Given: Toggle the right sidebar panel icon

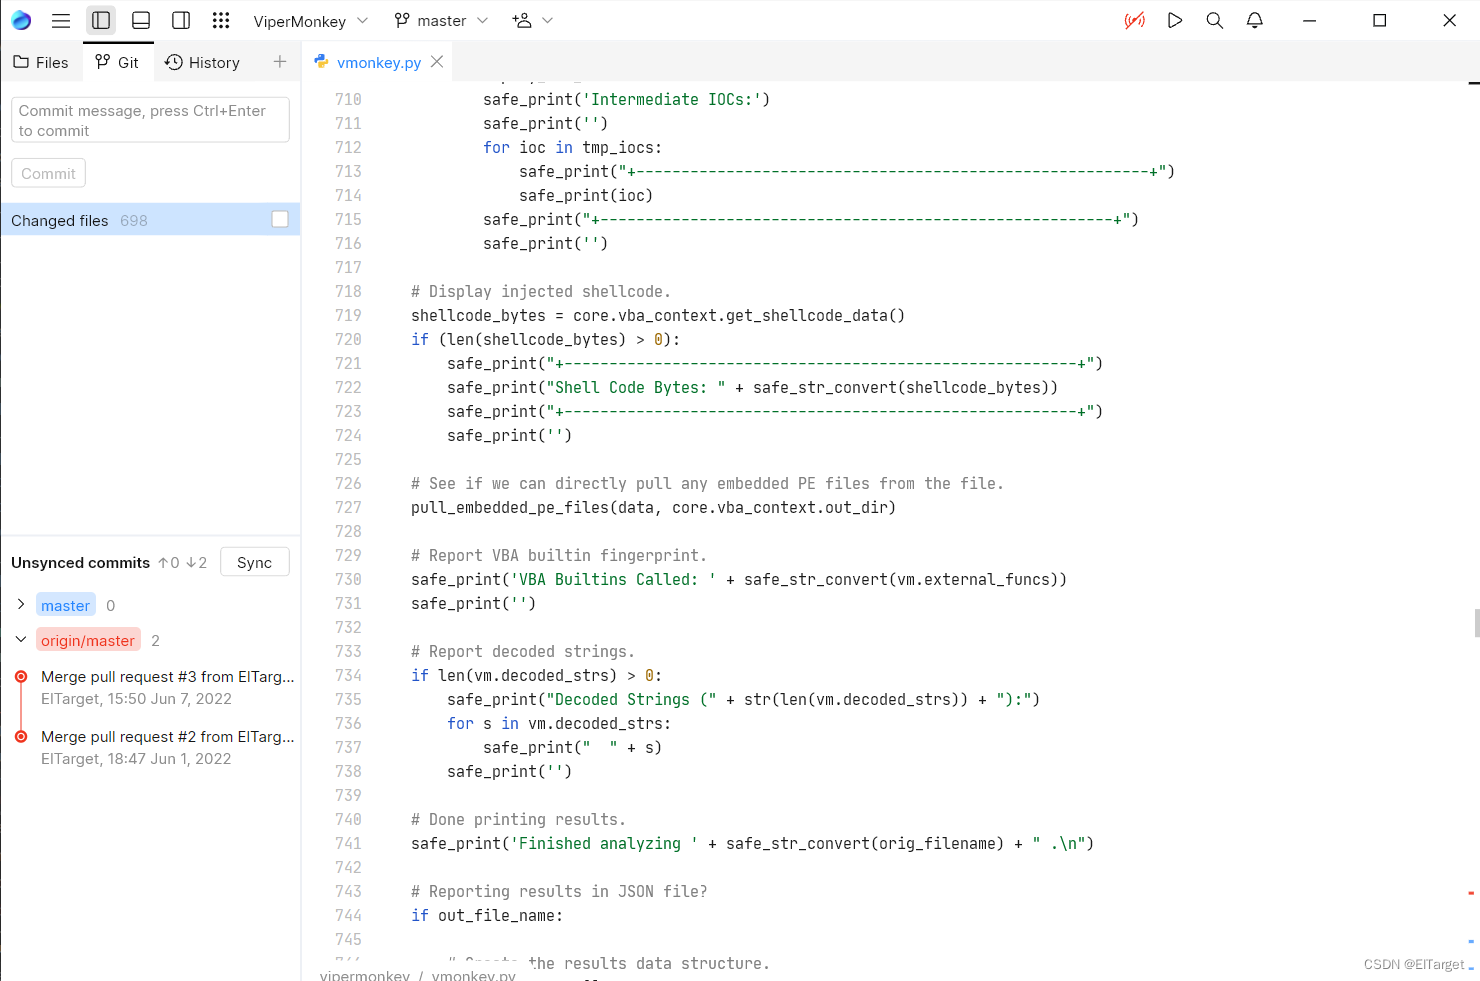Looking at the screenshot, I should [x=181, y=20].
